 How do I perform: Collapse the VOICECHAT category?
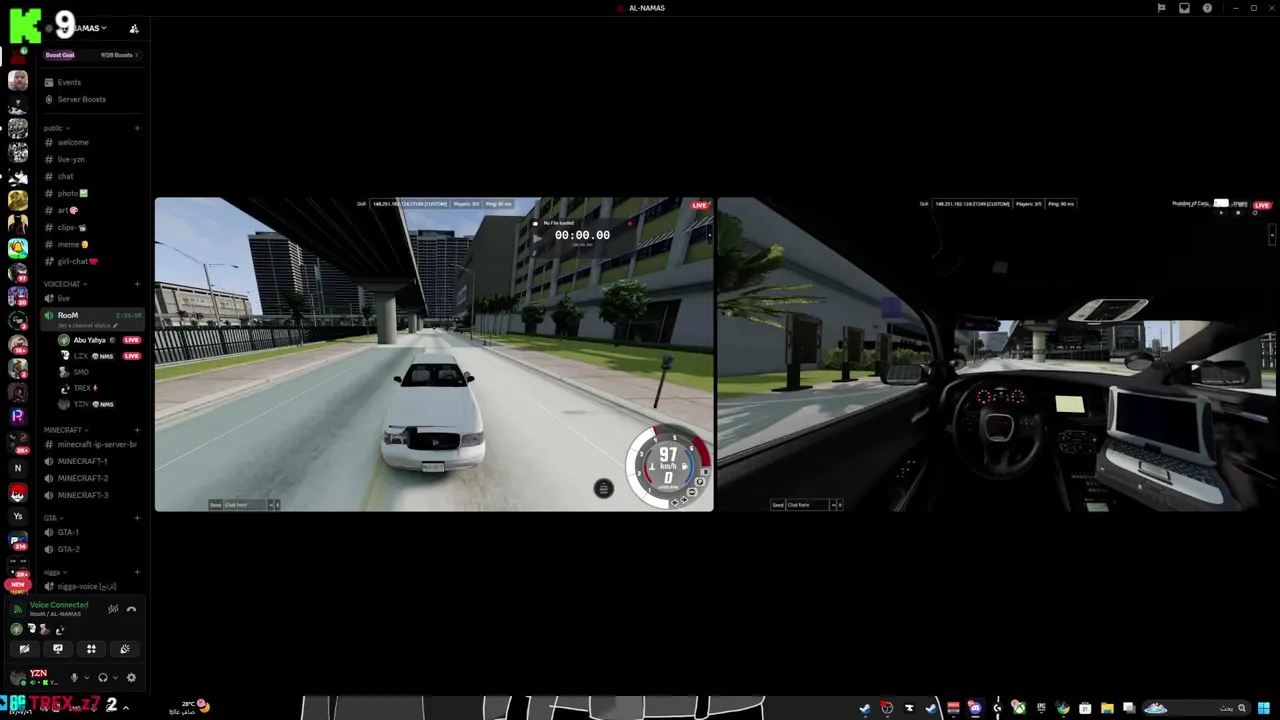[x=63, y=284]
